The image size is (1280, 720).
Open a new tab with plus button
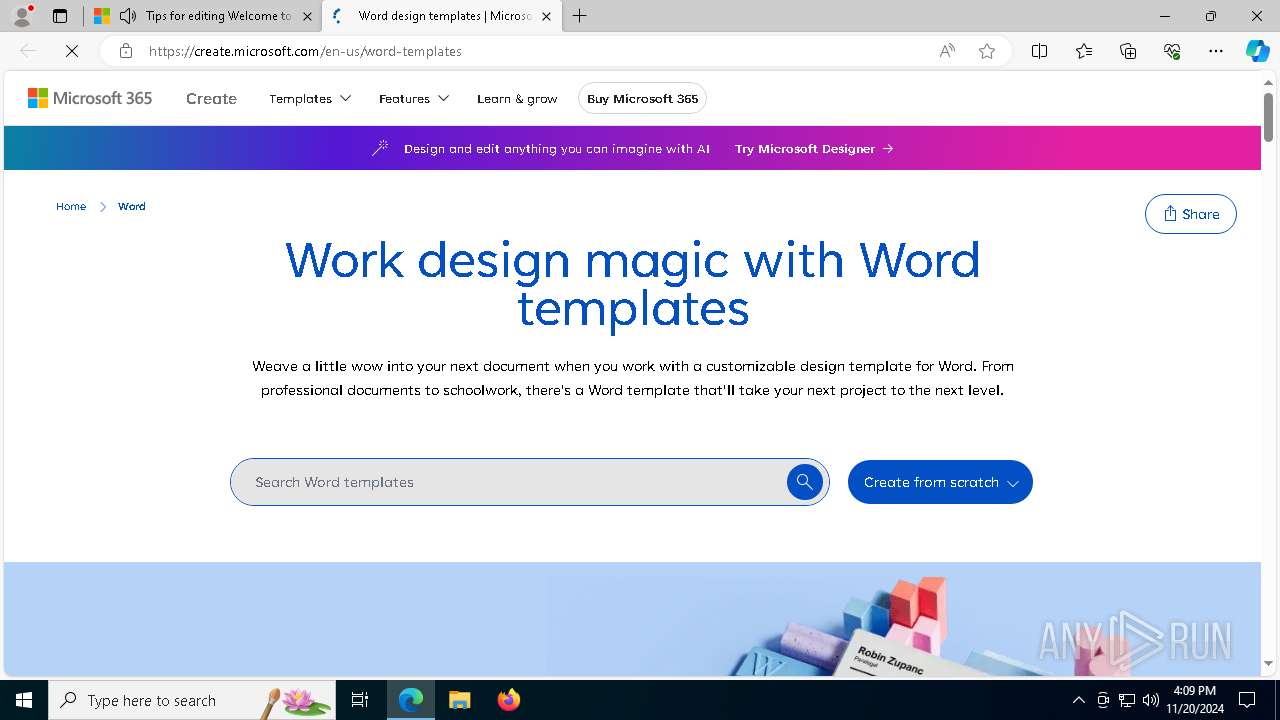[579, 16]
